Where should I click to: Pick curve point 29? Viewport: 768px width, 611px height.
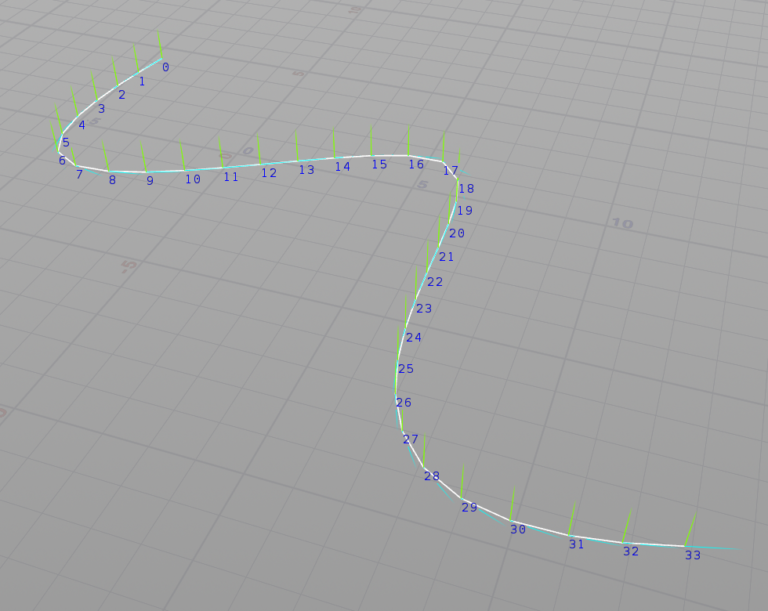pyautogui.click(x=461, y=497)
